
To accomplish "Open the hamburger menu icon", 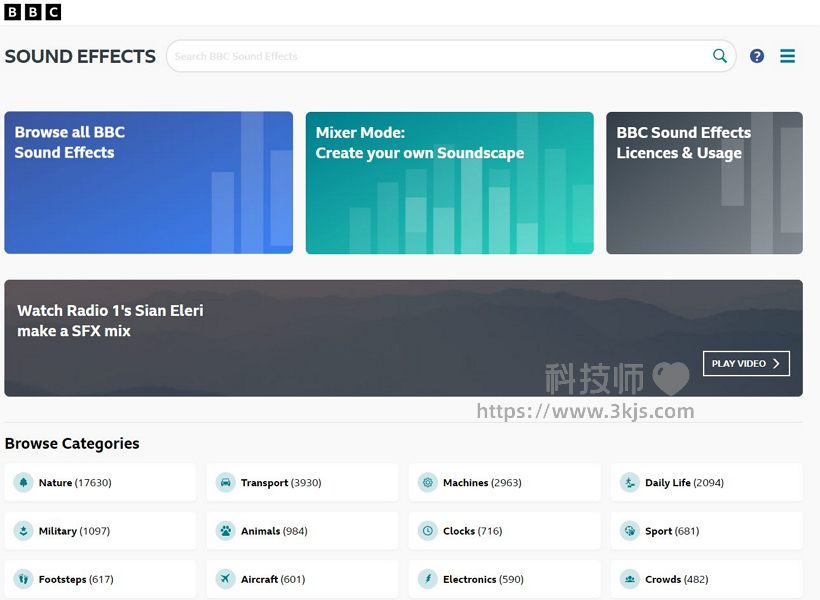I will point(787,55).
